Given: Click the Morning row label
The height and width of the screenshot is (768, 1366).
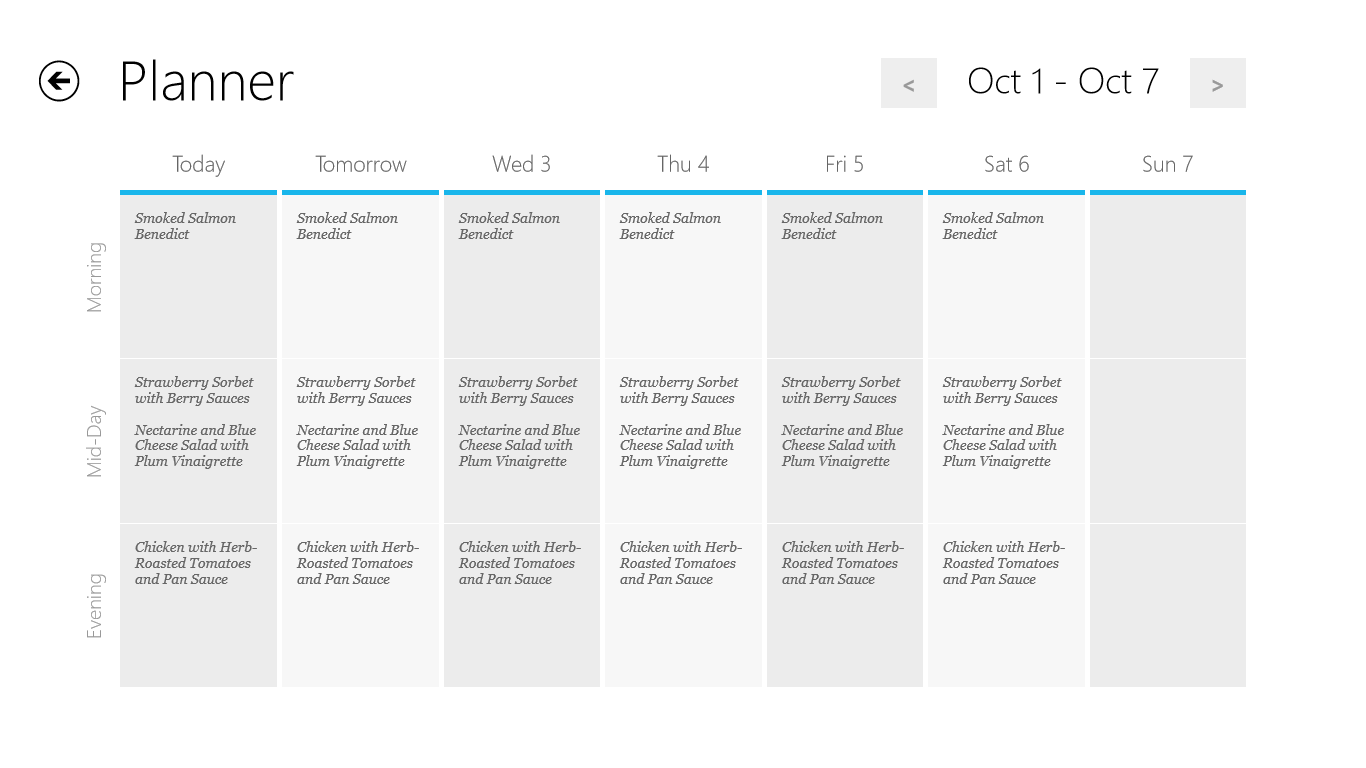Looking at the screenshot, I should (x=95, y=277).
